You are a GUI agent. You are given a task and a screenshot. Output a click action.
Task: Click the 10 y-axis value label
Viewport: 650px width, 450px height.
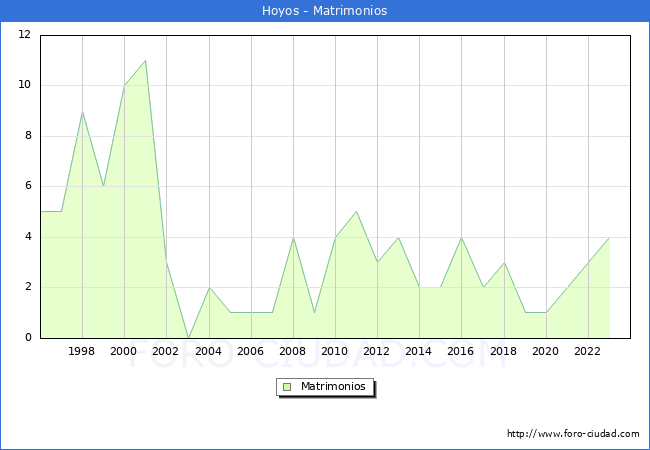[x=24, y=85]
